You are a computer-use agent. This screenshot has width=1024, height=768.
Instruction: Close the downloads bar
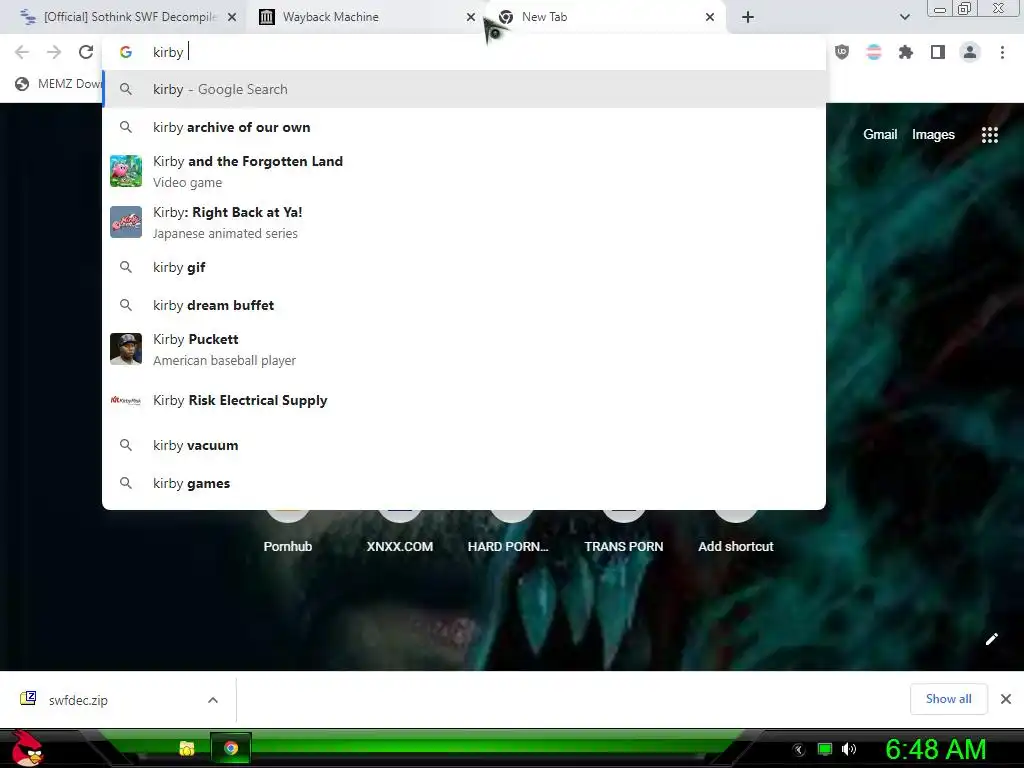coord(1006,699)
